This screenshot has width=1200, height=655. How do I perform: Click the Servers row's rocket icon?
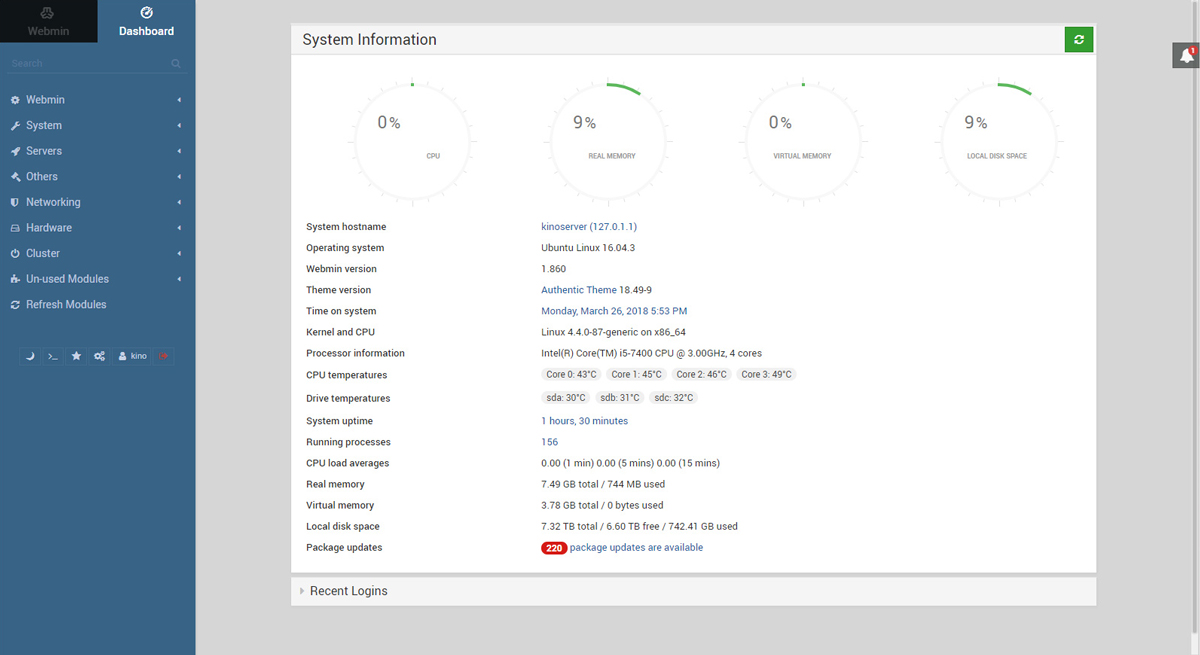[15, 151]
